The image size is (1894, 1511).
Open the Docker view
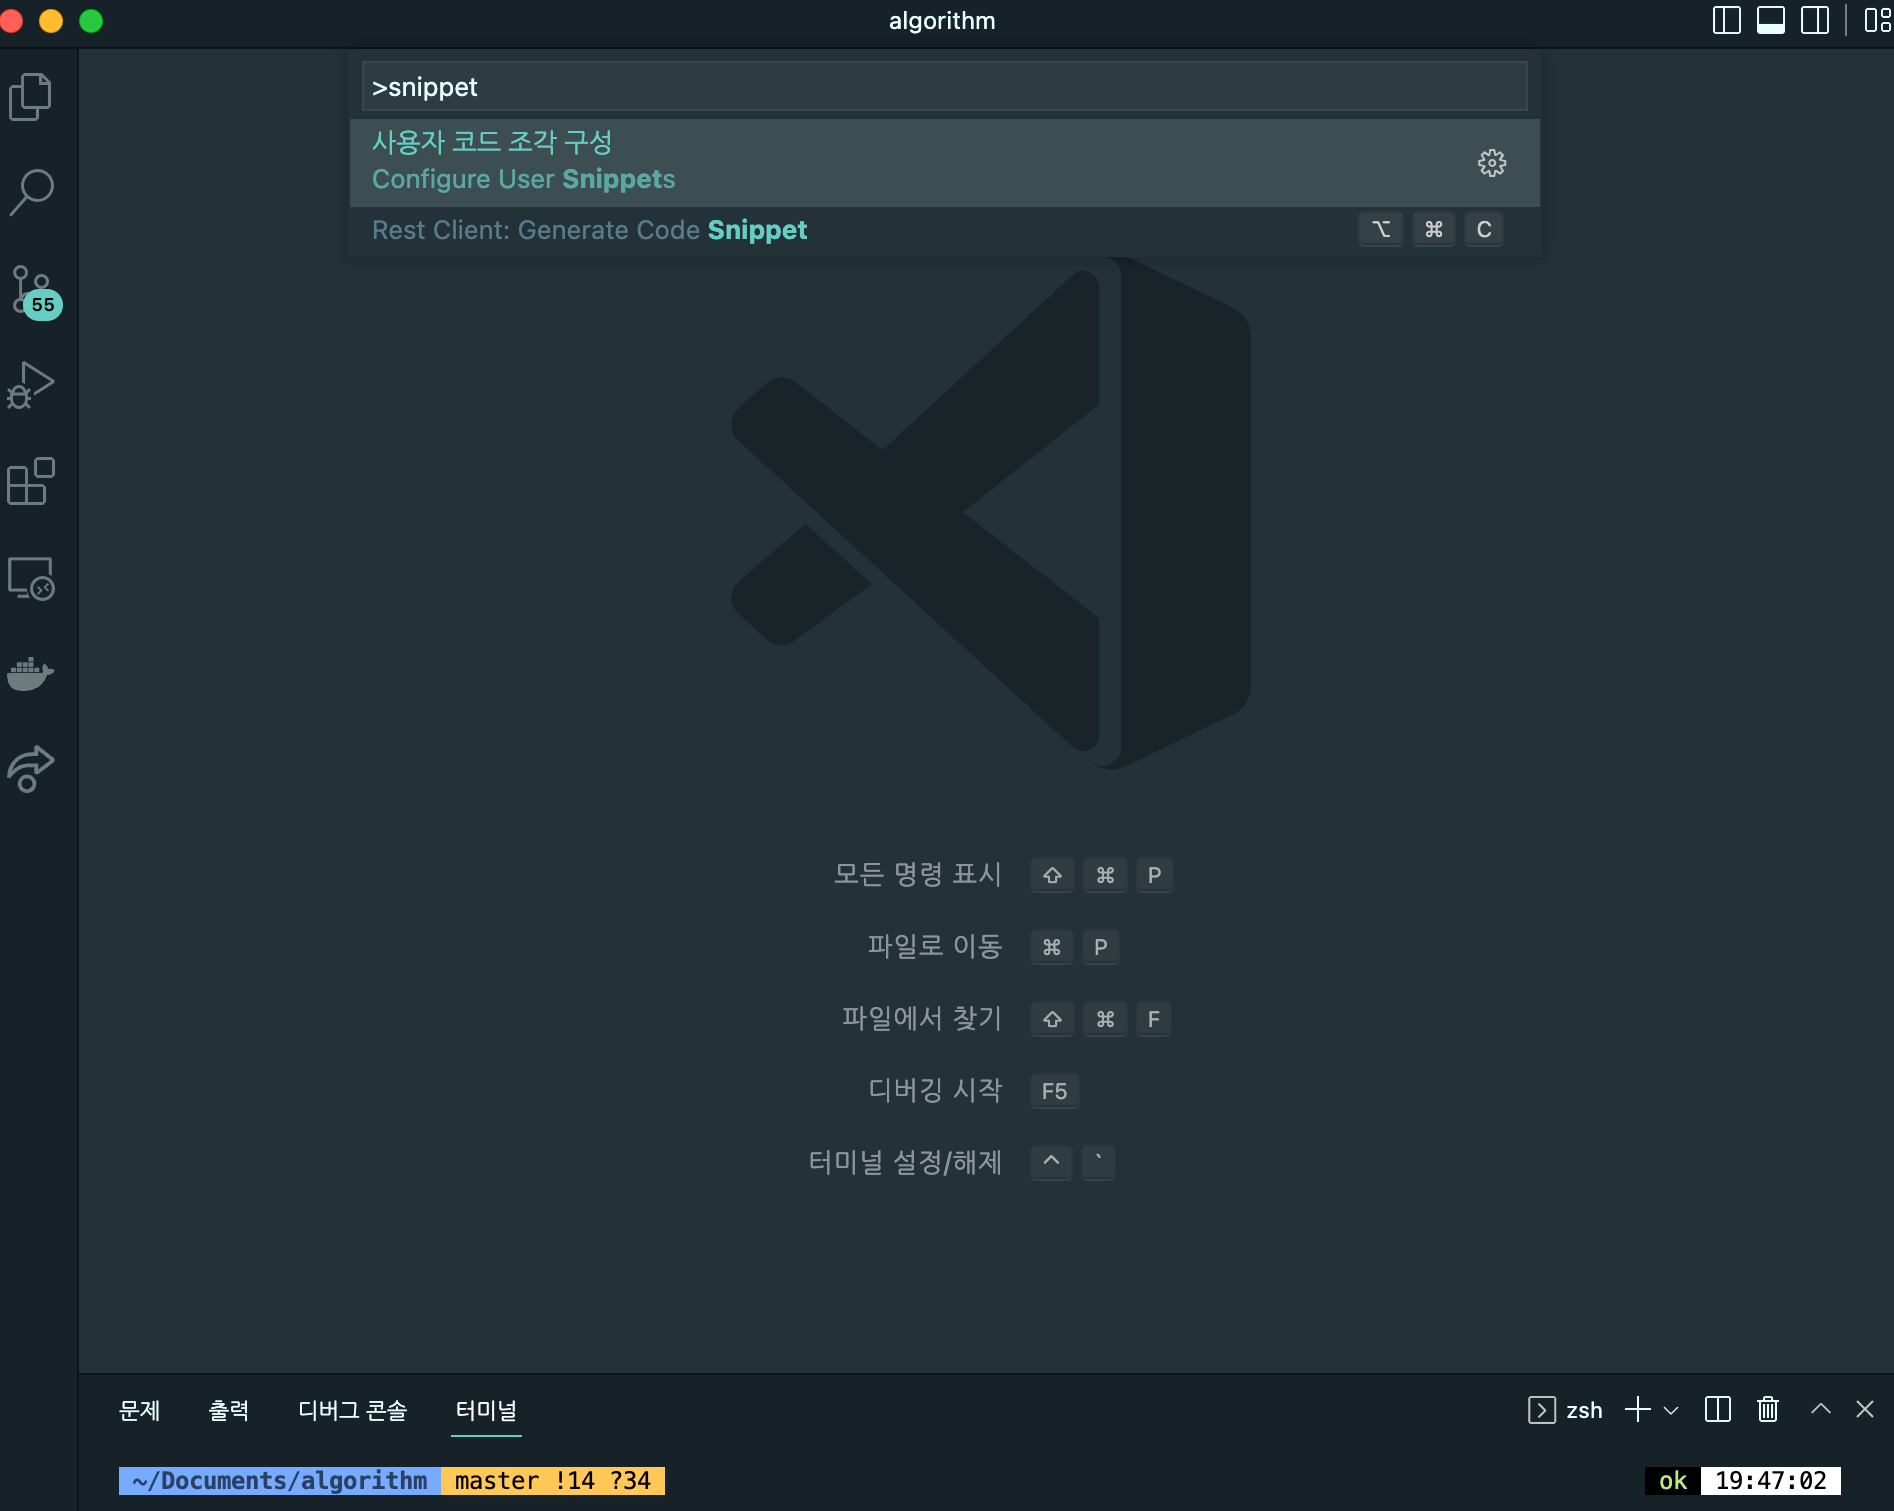coord(31,674)
